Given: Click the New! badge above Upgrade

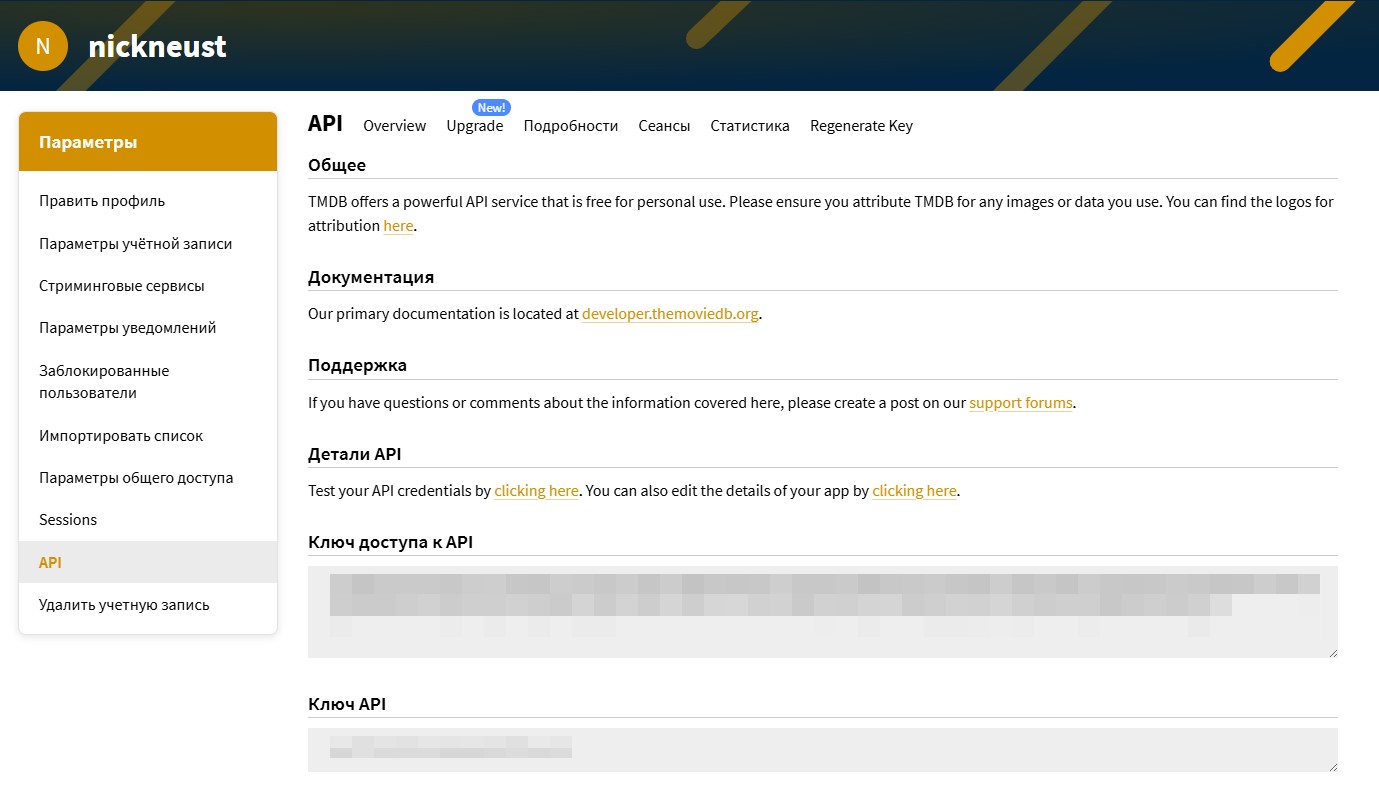Looking at the screenshot, I should [x=492, y=107].
